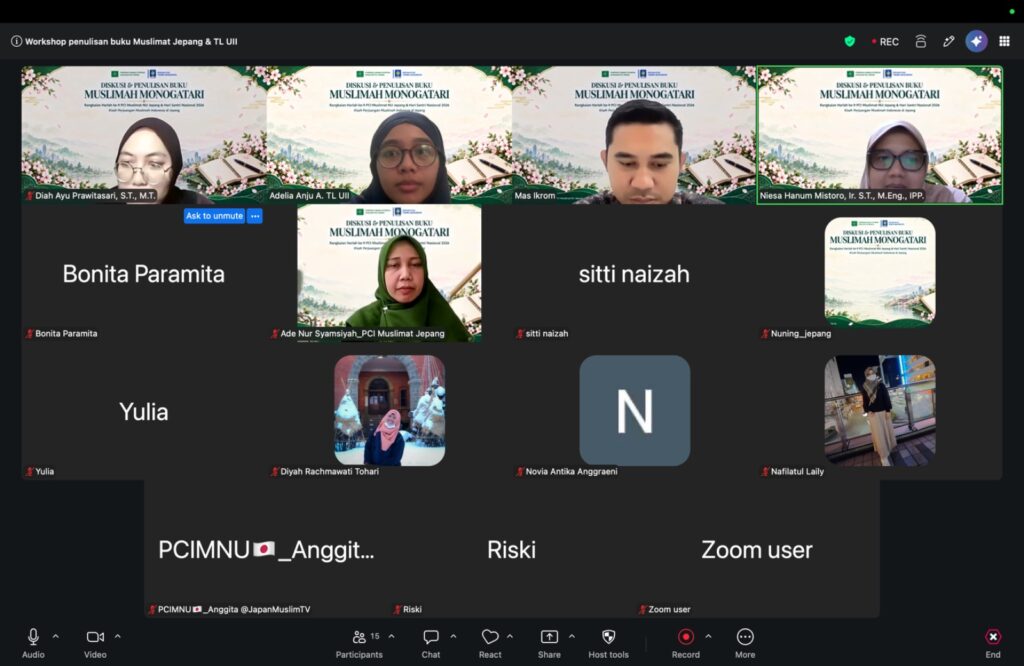Expand the Chat options arrow
The width and height of the screenshot is (1024, 666).
[453, 636]
